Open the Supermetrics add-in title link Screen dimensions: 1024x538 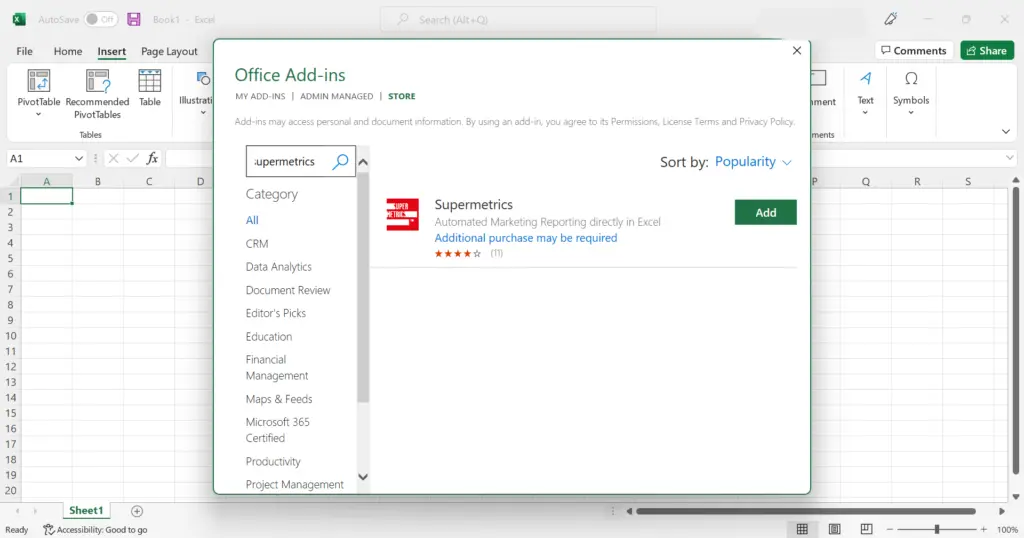(x=473, y=204)
